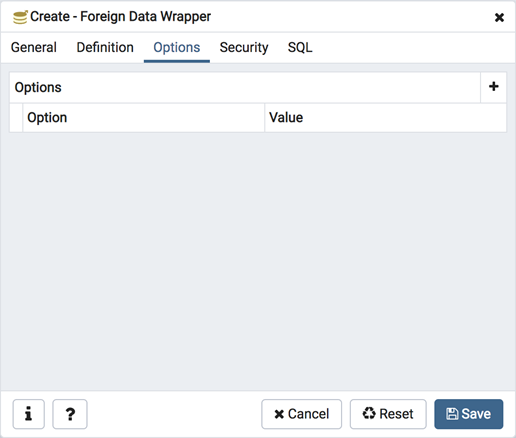
Task: Switch to the General tab
Action: (34, 47)
